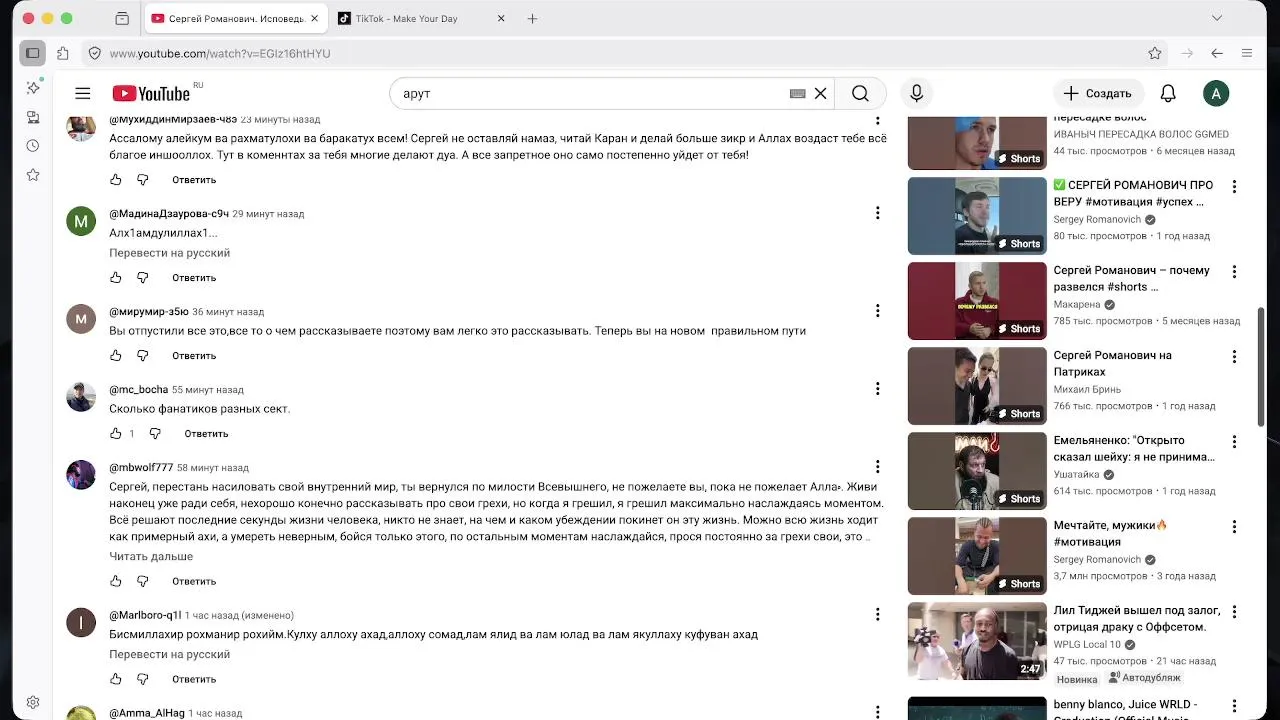Bookmark this page with the star icon
The height and width of the screenshot is (720, 1280).
tap(1155, 53)
